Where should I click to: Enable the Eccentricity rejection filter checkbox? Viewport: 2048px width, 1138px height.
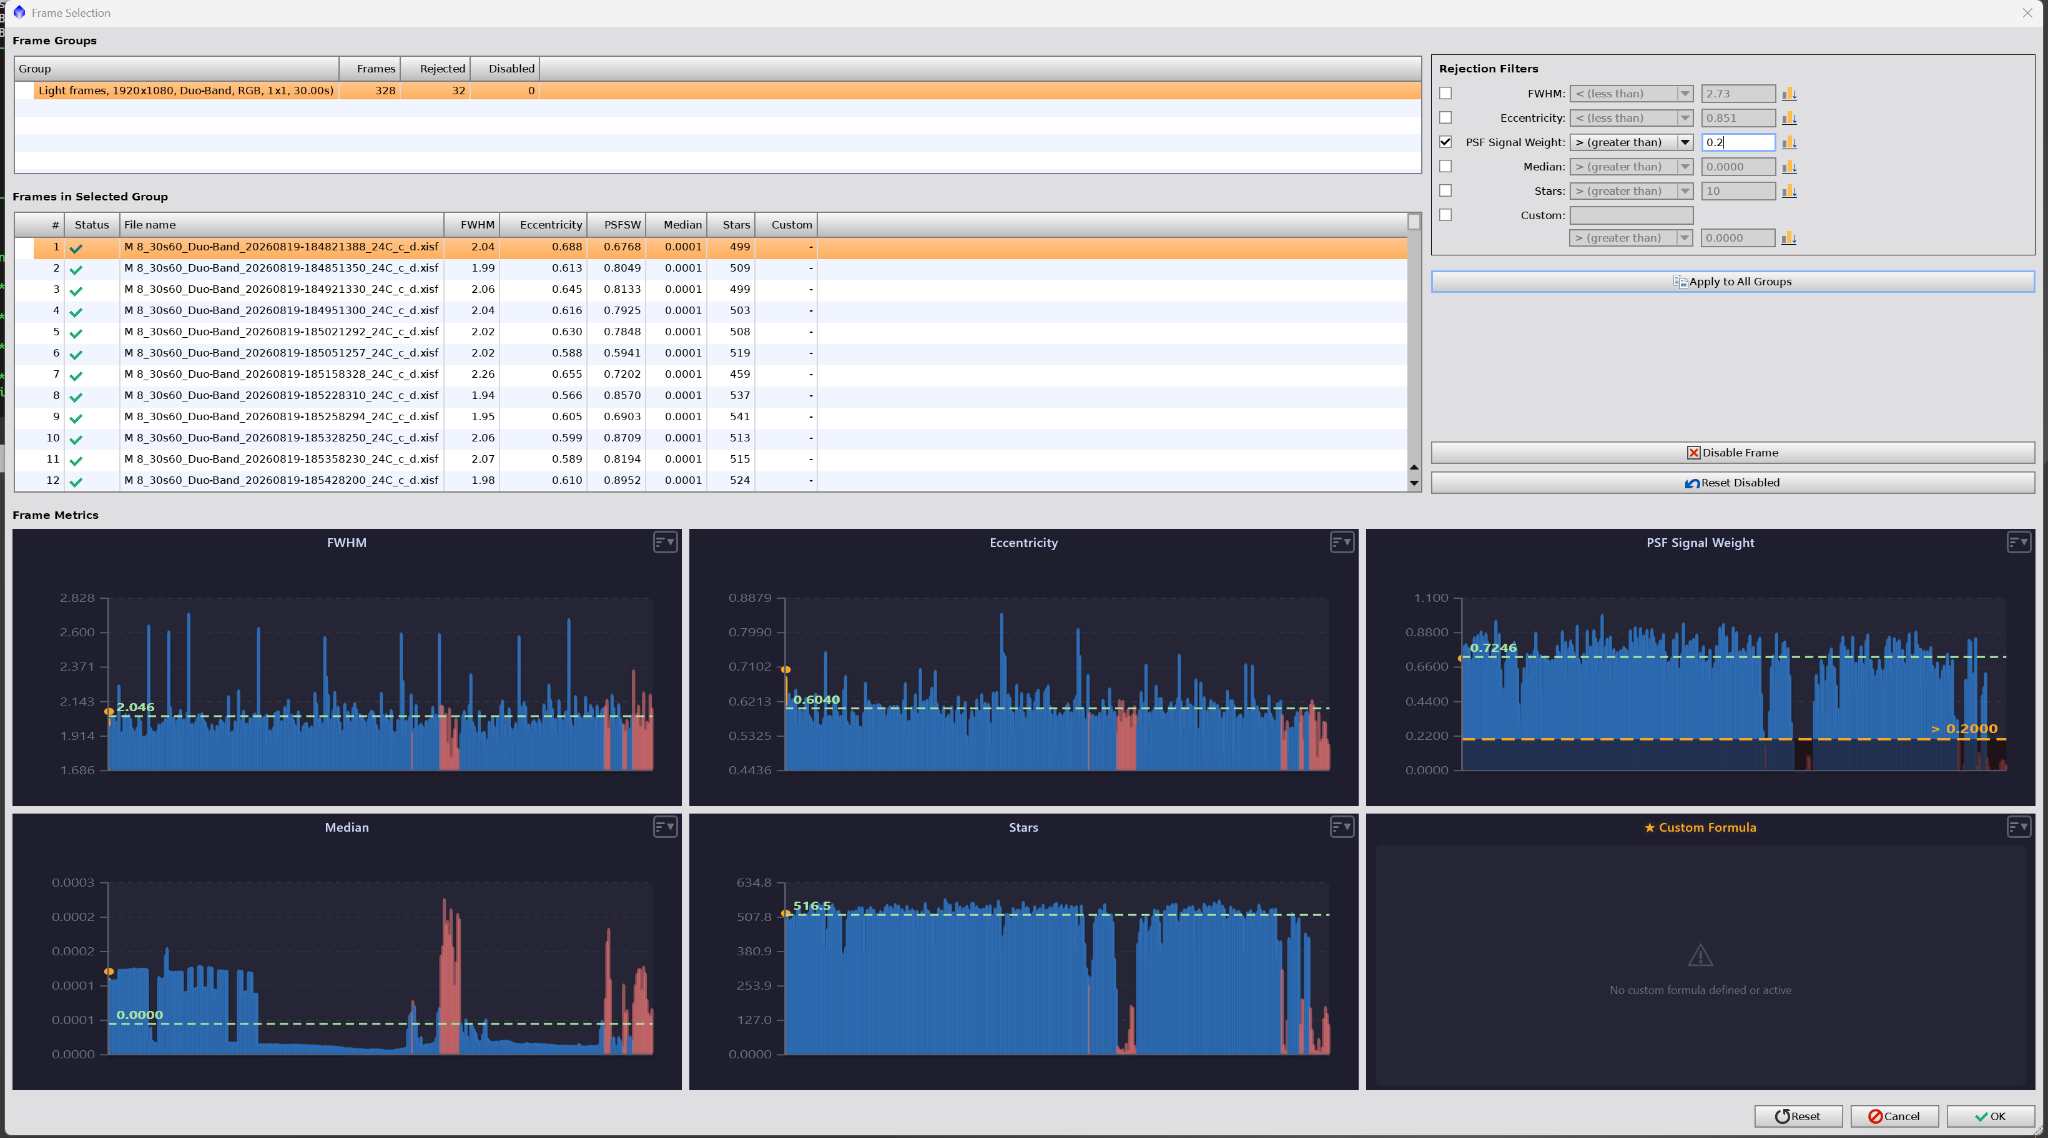coord(1445,117)
